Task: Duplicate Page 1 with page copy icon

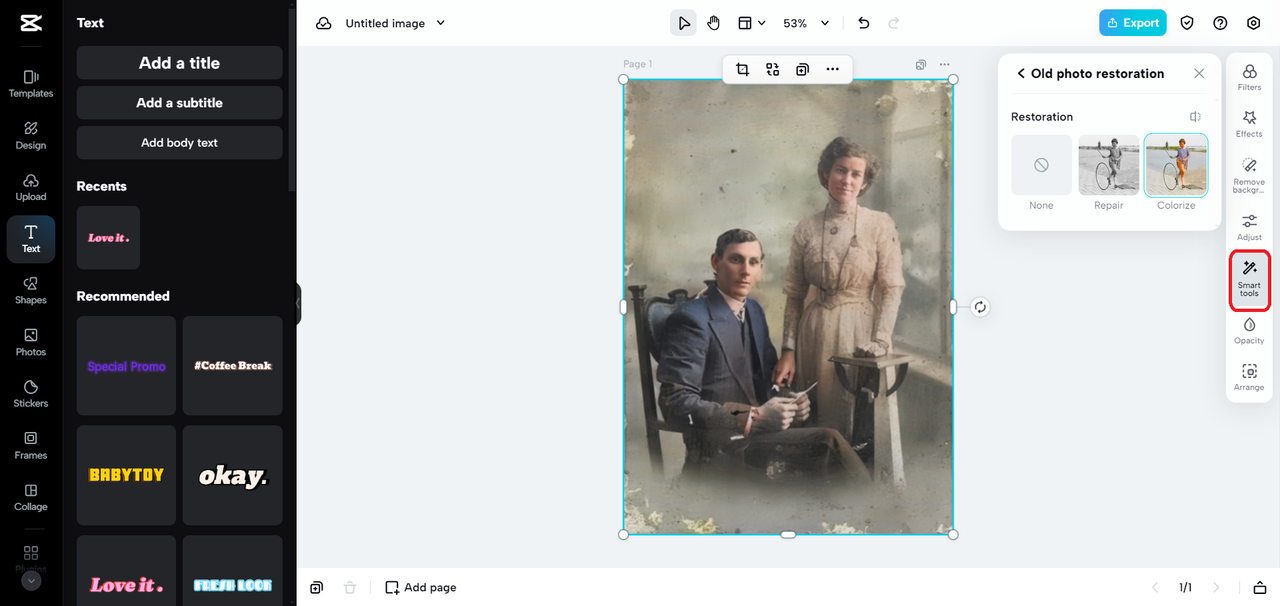Action: coord(921,65)
